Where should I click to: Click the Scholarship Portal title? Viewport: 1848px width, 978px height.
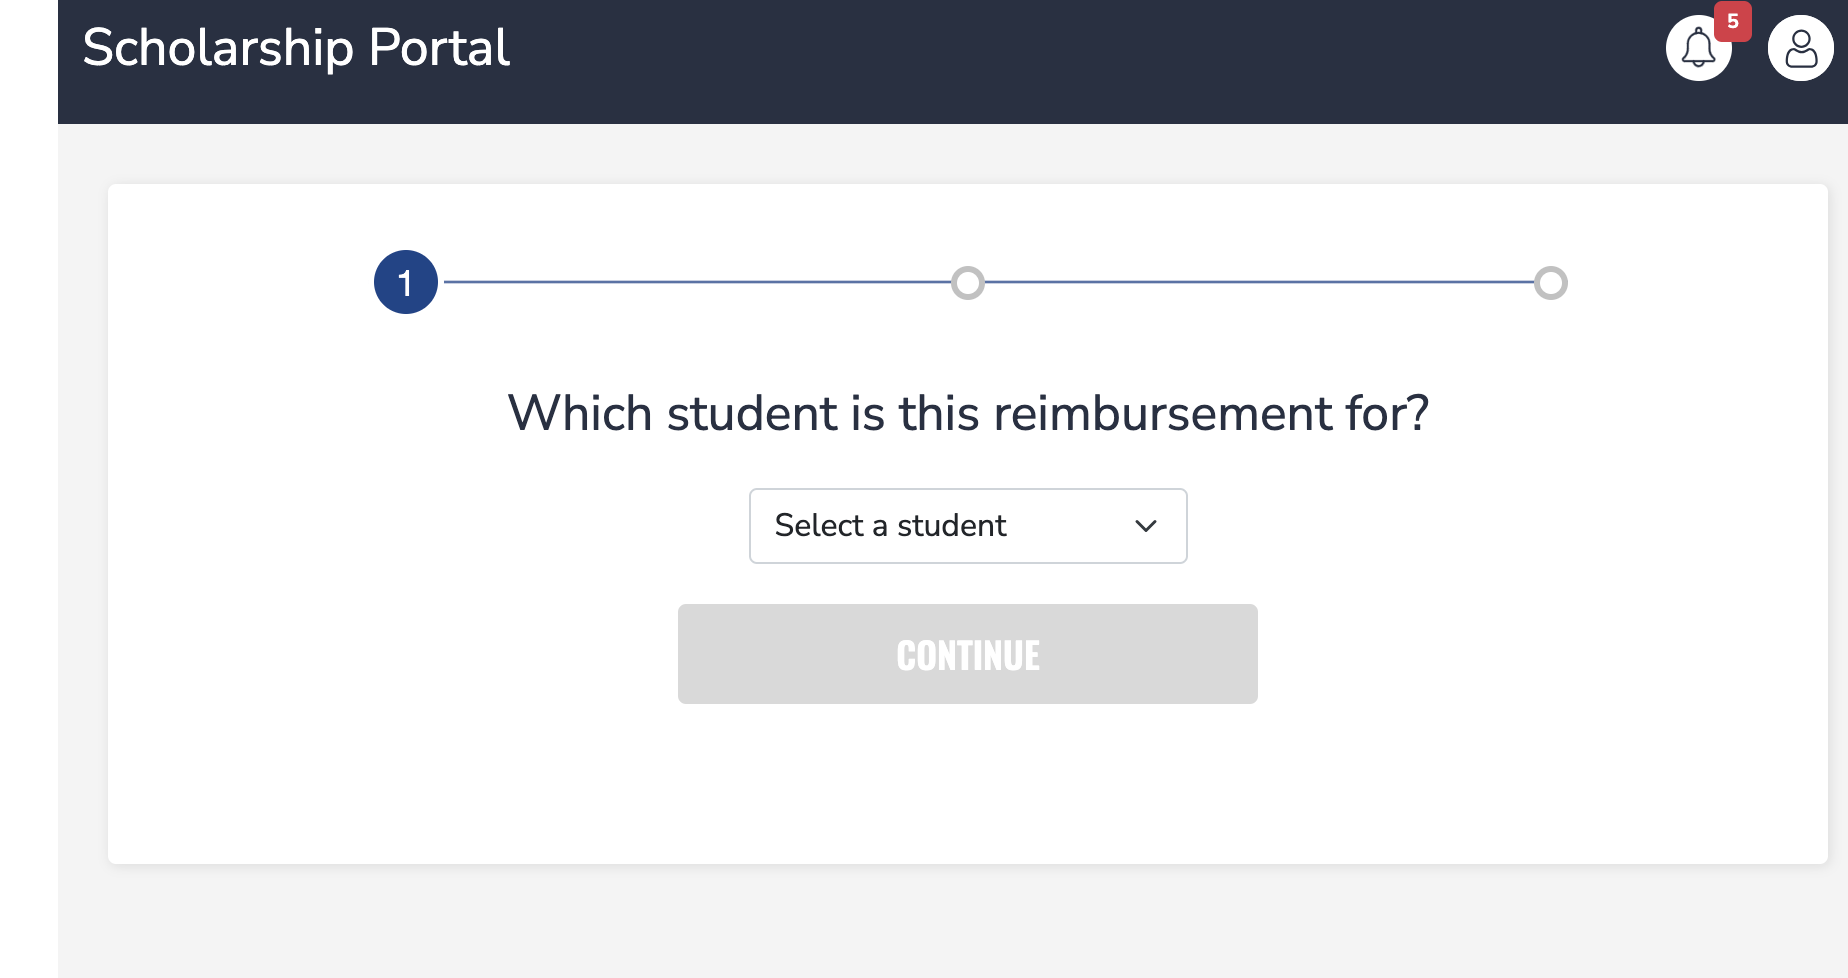point(296,48)
